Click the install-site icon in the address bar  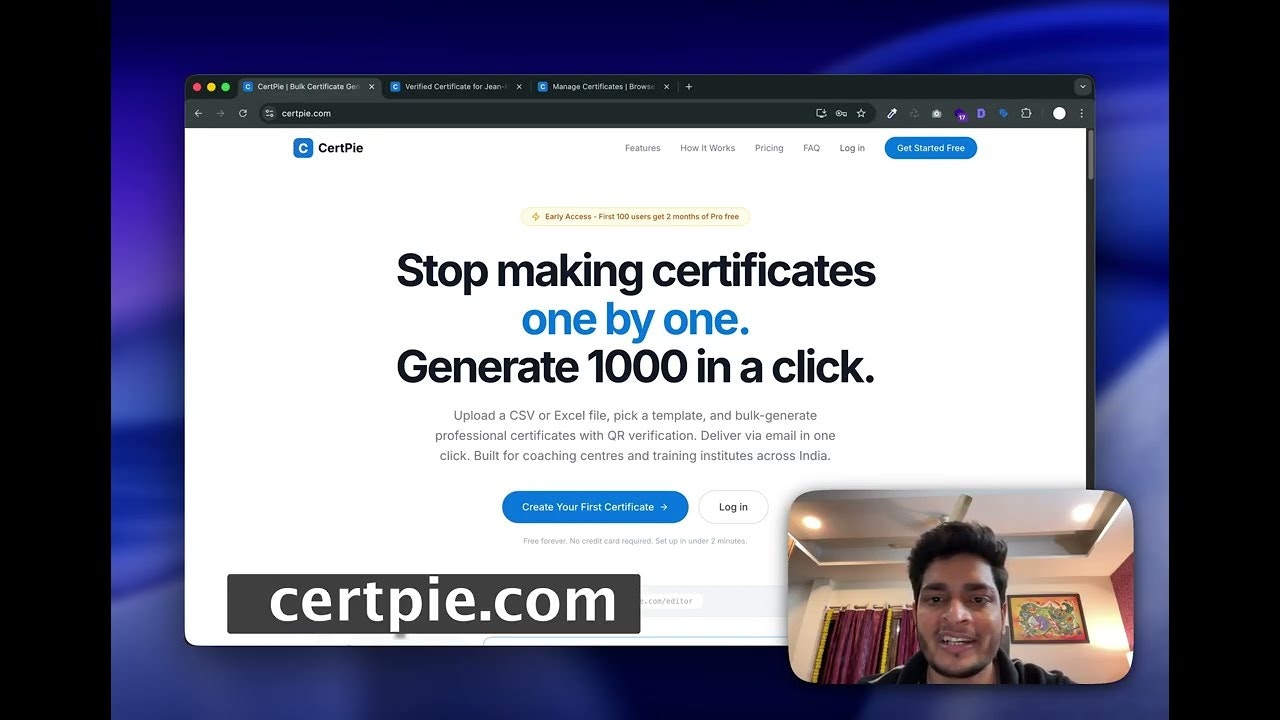tap(821, 113)
